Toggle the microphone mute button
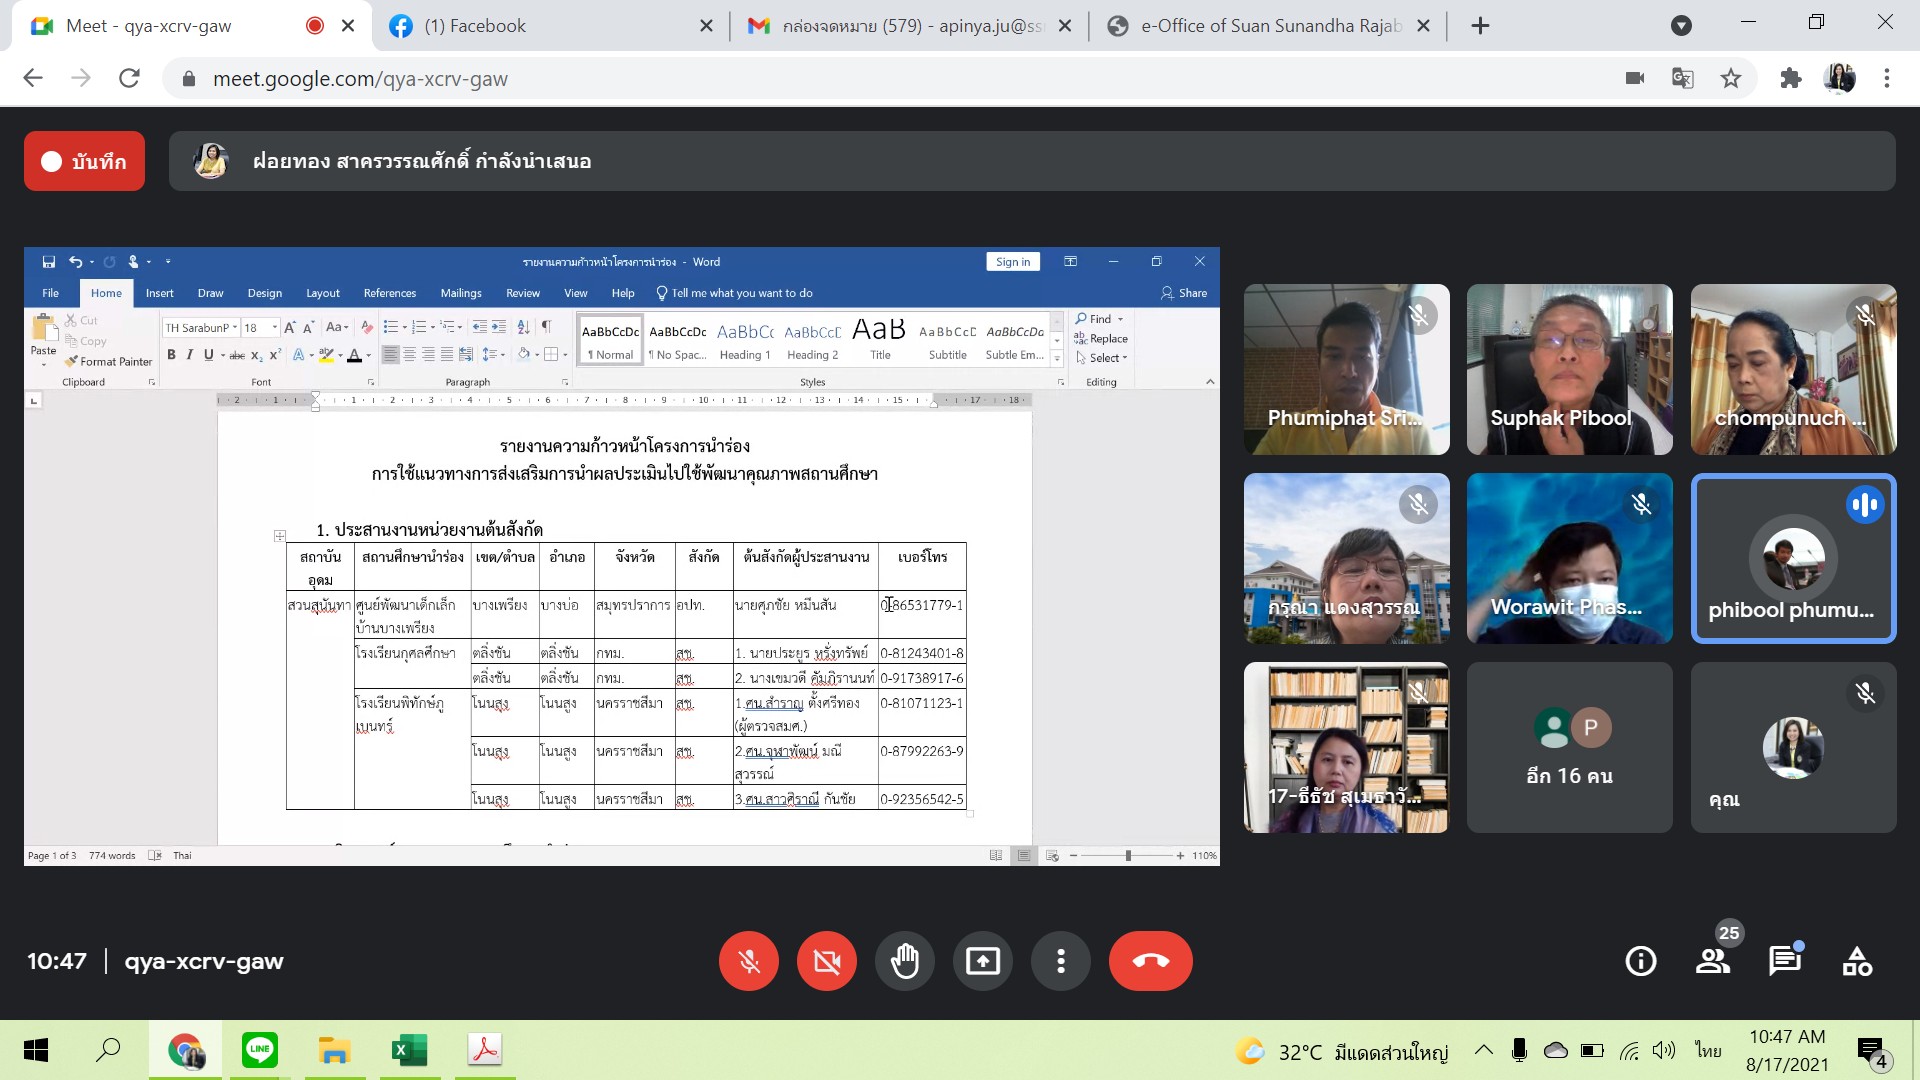The width and height of the screenshot is (1920, 1080). [748, 961]
